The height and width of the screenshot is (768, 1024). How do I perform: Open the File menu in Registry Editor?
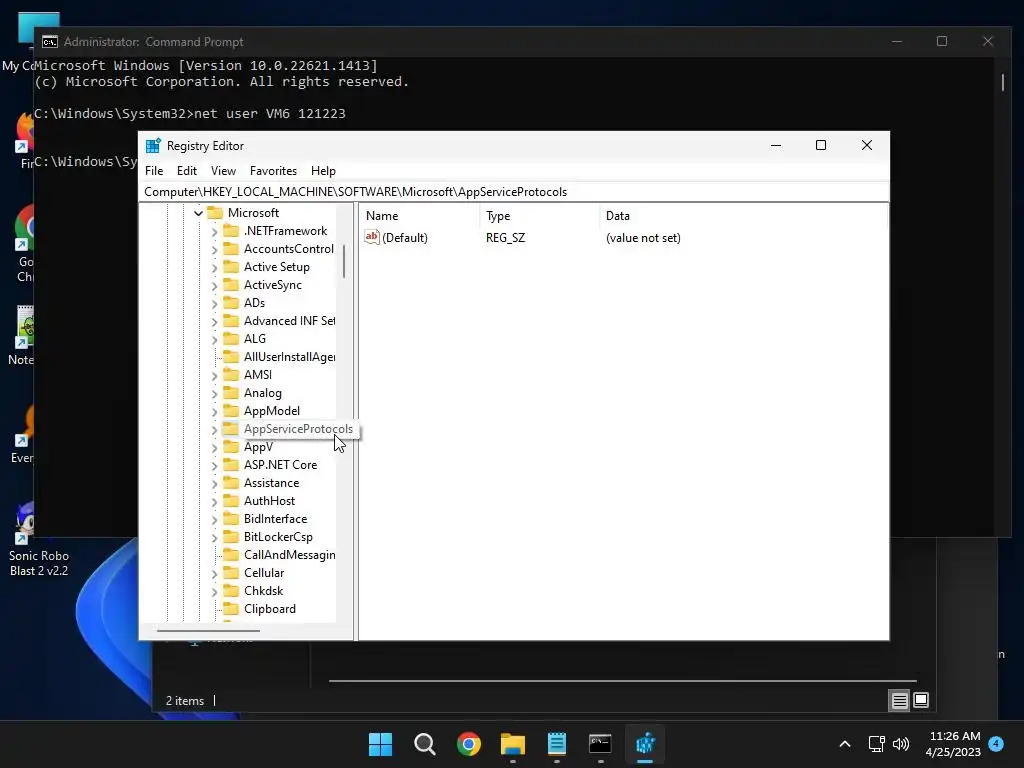click(x=154, y=170)
